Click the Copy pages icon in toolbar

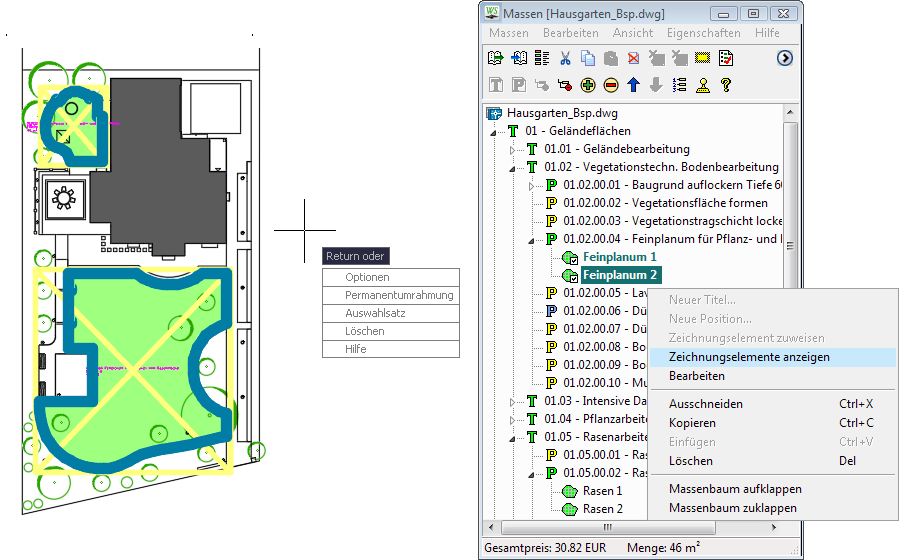click(588, 58)
